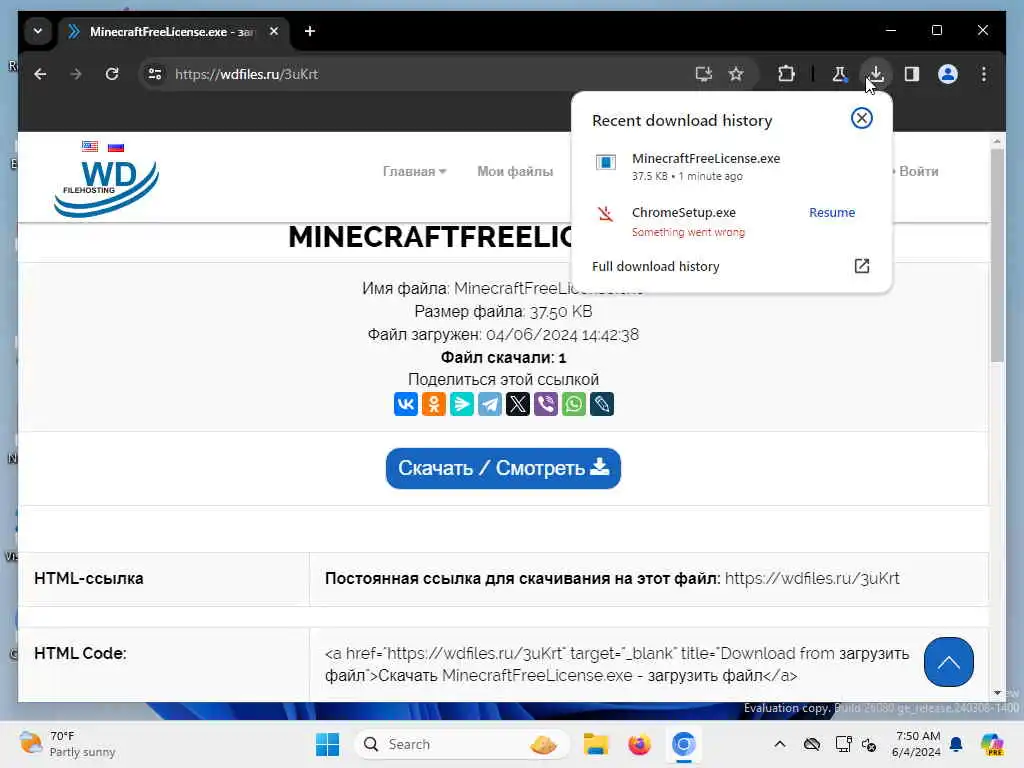1024x768 pixels.
Task: Switch site language to Russian flag
Action: coord(116,147)
